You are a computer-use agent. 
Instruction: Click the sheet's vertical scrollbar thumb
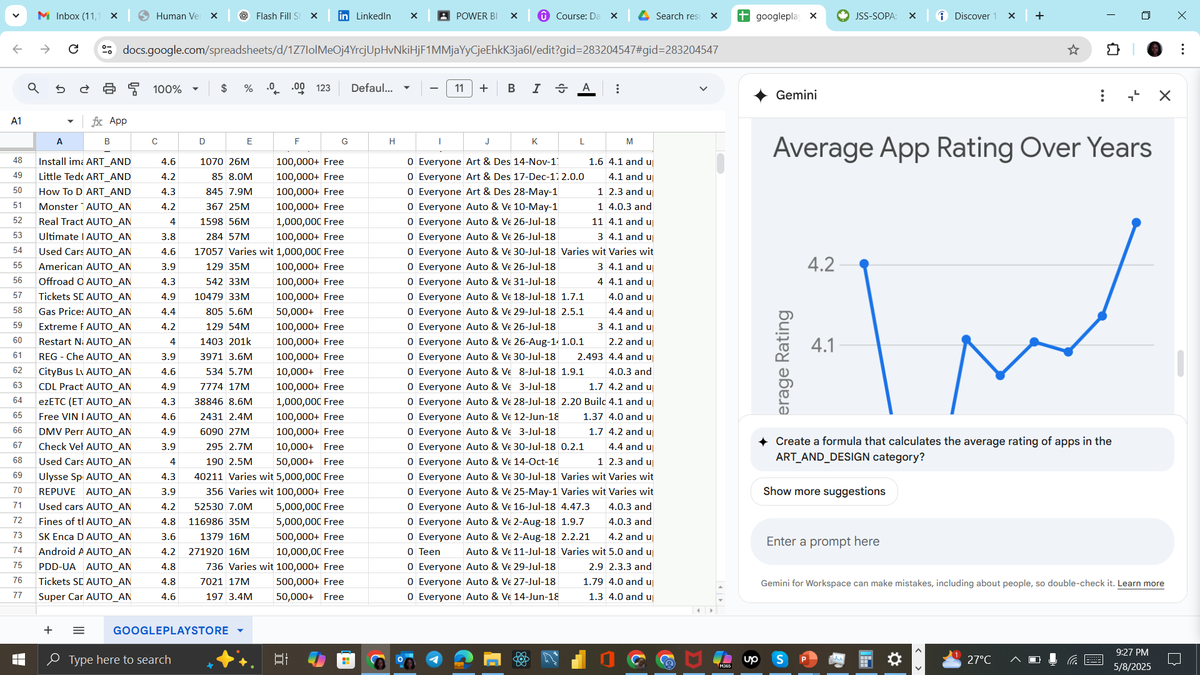tap(722, 165)
